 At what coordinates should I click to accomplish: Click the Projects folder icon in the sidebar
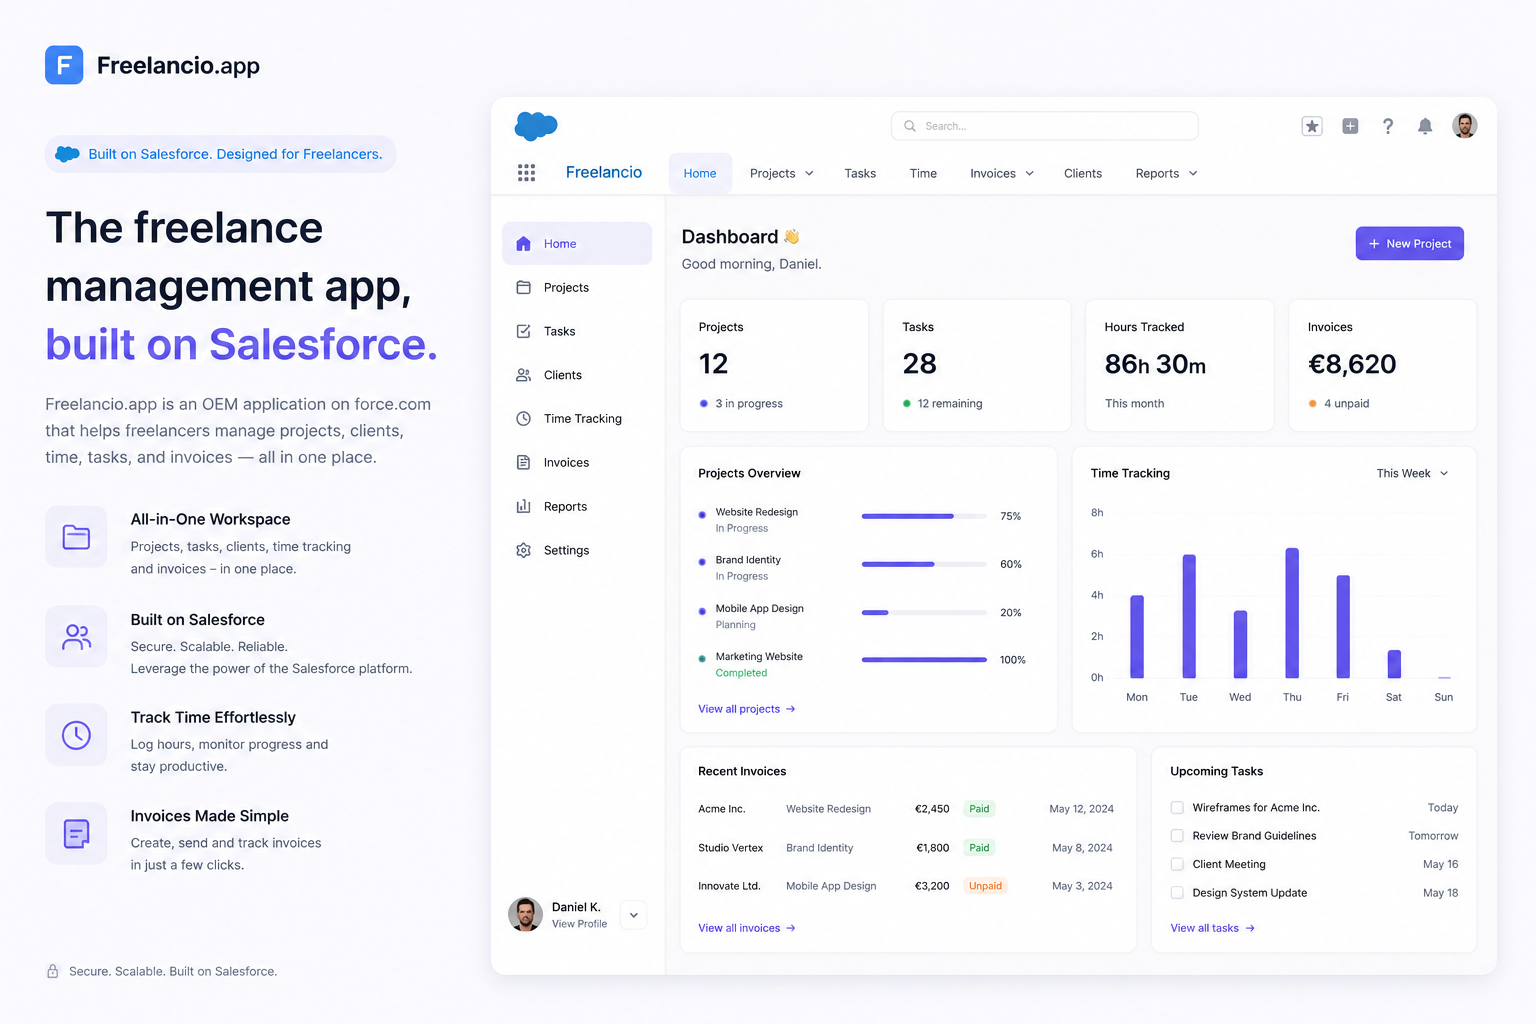click(523, 287)
